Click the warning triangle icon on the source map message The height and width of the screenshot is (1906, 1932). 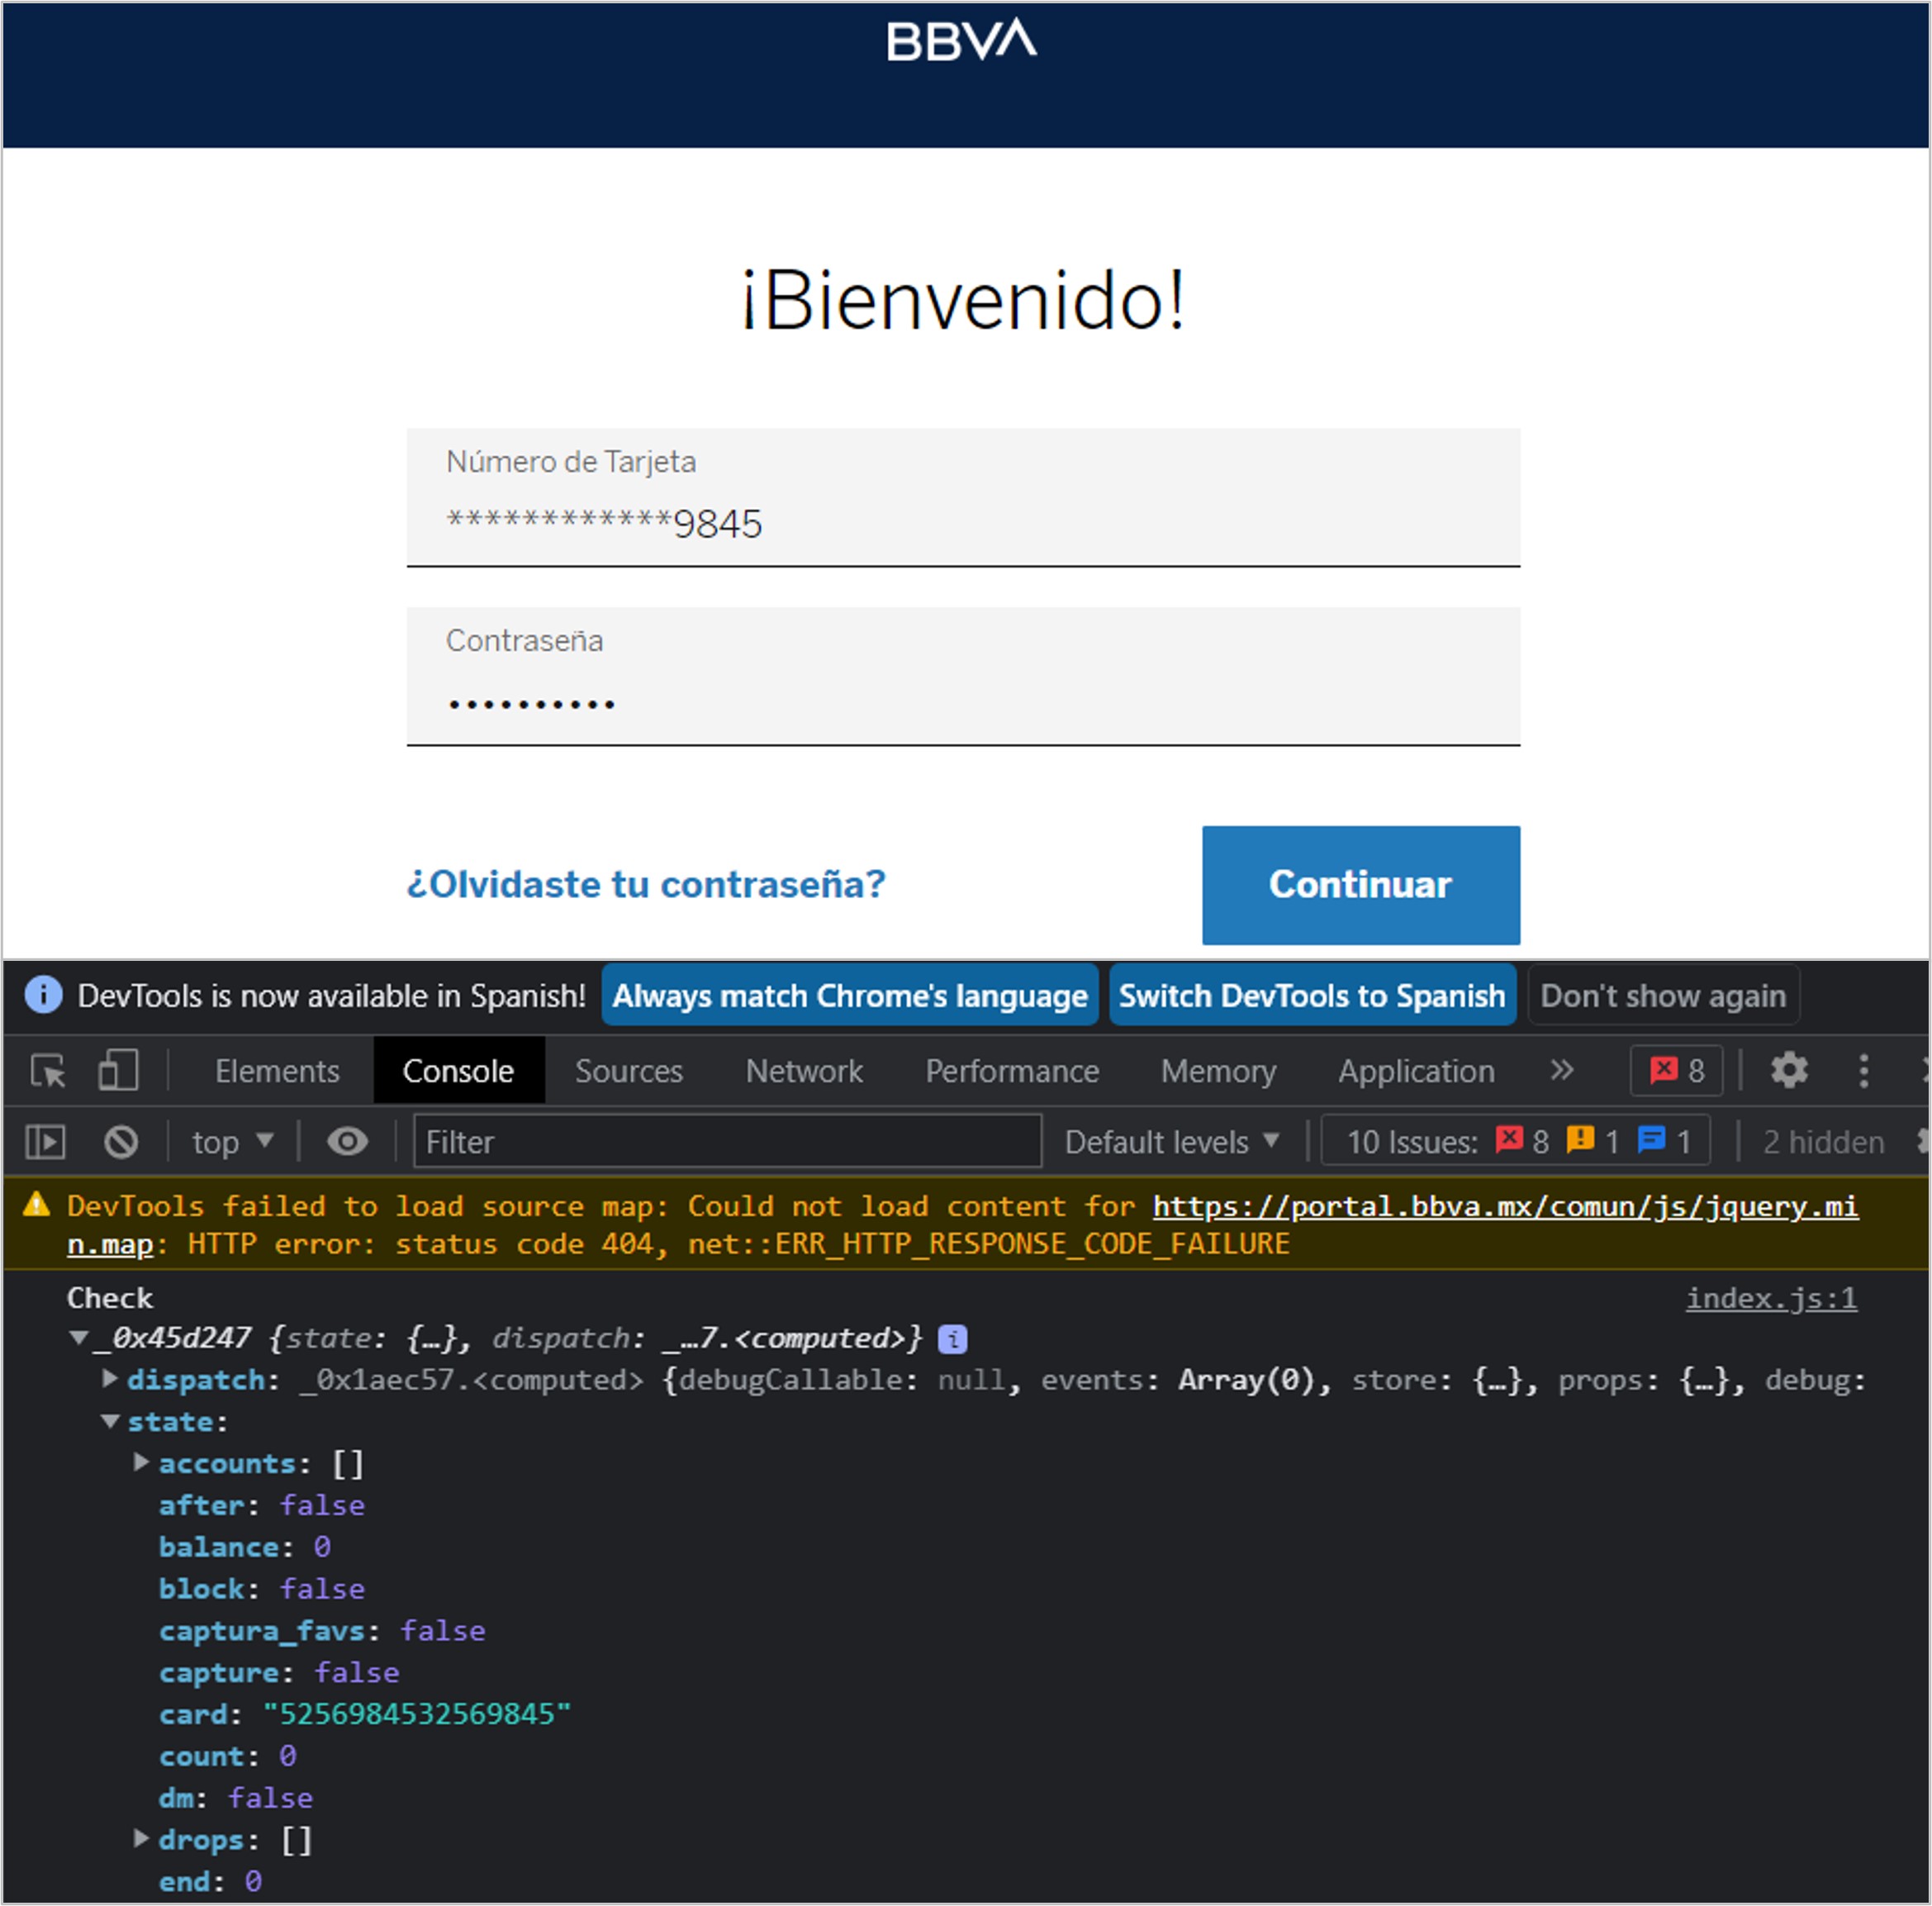tap(36, 1204)
